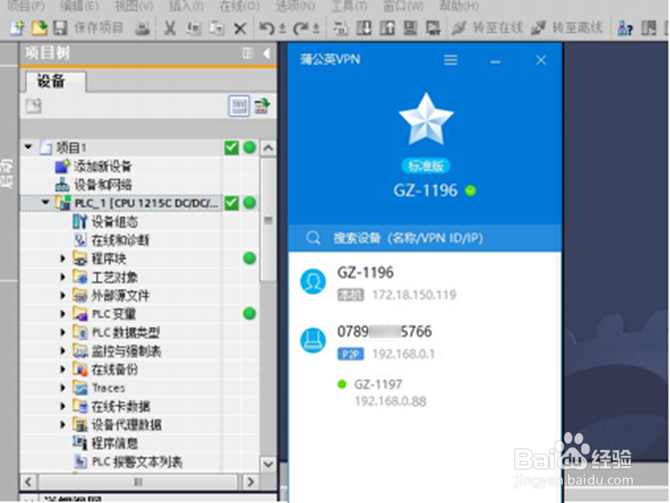Click the router device icon
The width and height of the screenshot is (670, 503).
pyautogui.click(x=313, y=341)
